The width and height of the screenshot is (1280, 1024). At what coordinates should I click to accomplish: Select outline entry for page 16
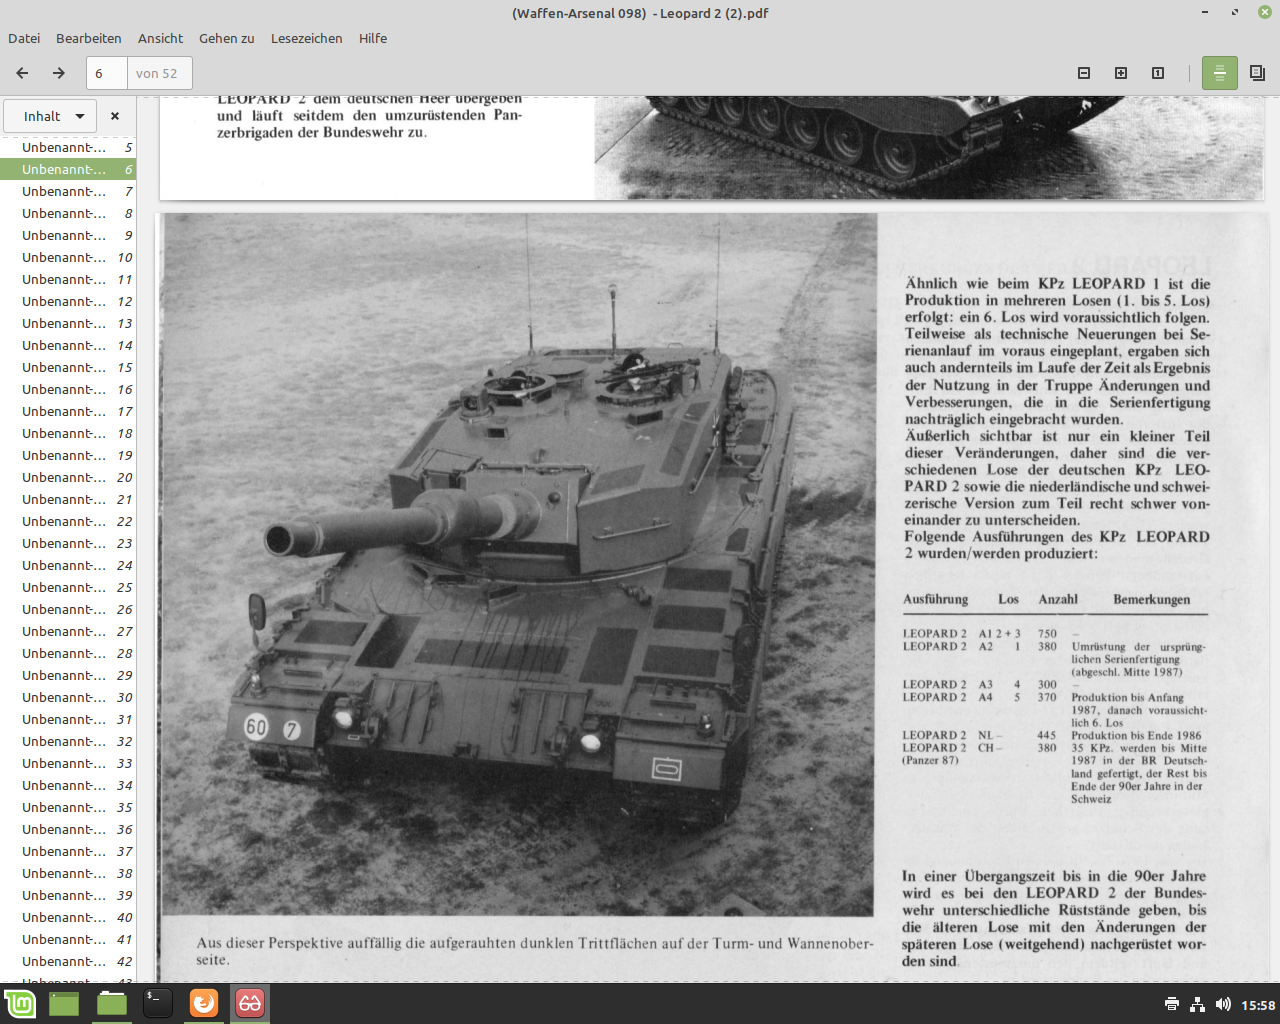(68, 389)
